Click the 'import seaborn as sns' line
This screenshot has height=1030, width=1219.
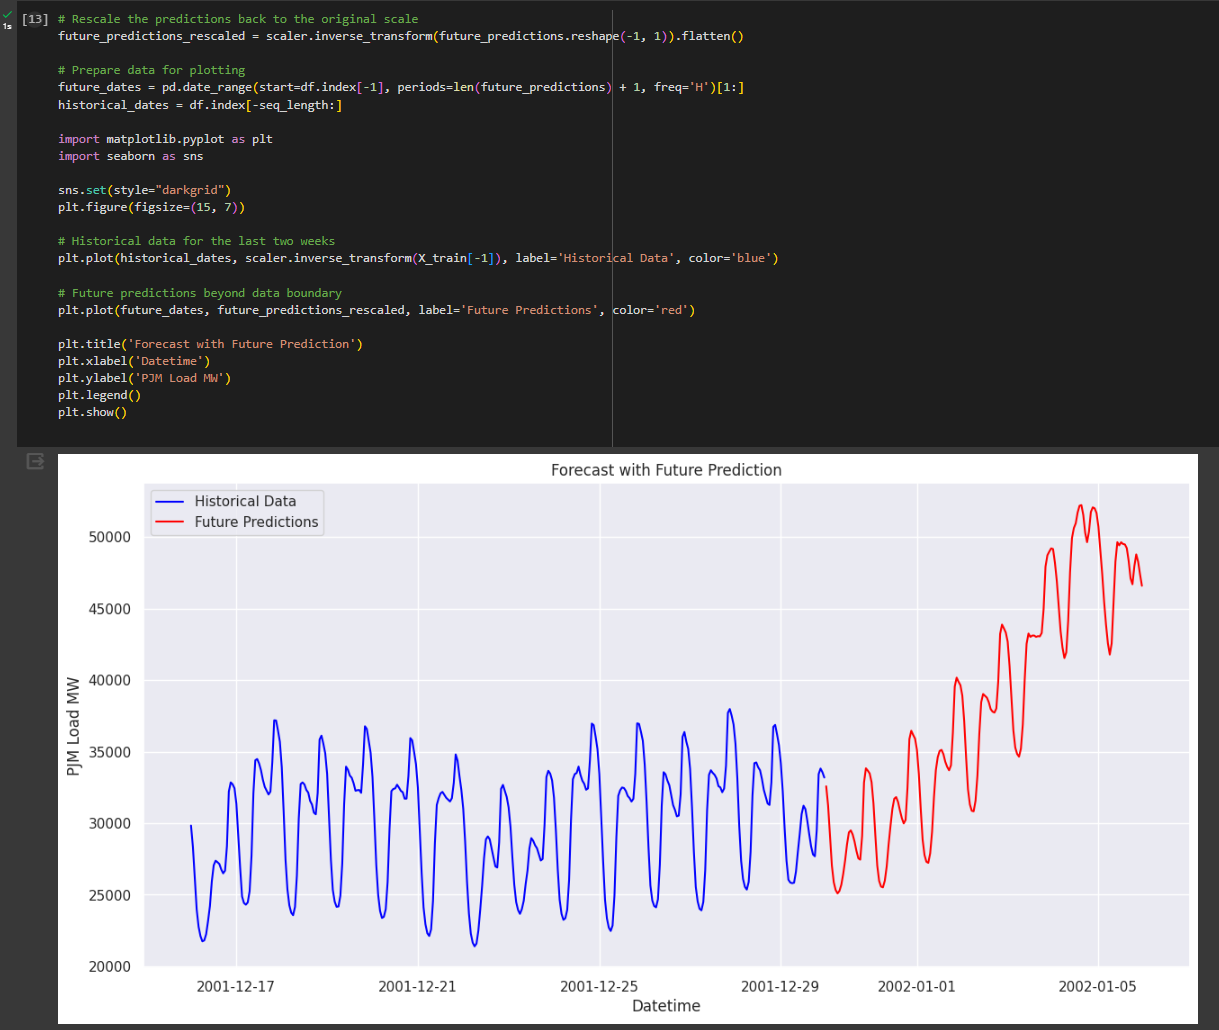click(131, 156)
